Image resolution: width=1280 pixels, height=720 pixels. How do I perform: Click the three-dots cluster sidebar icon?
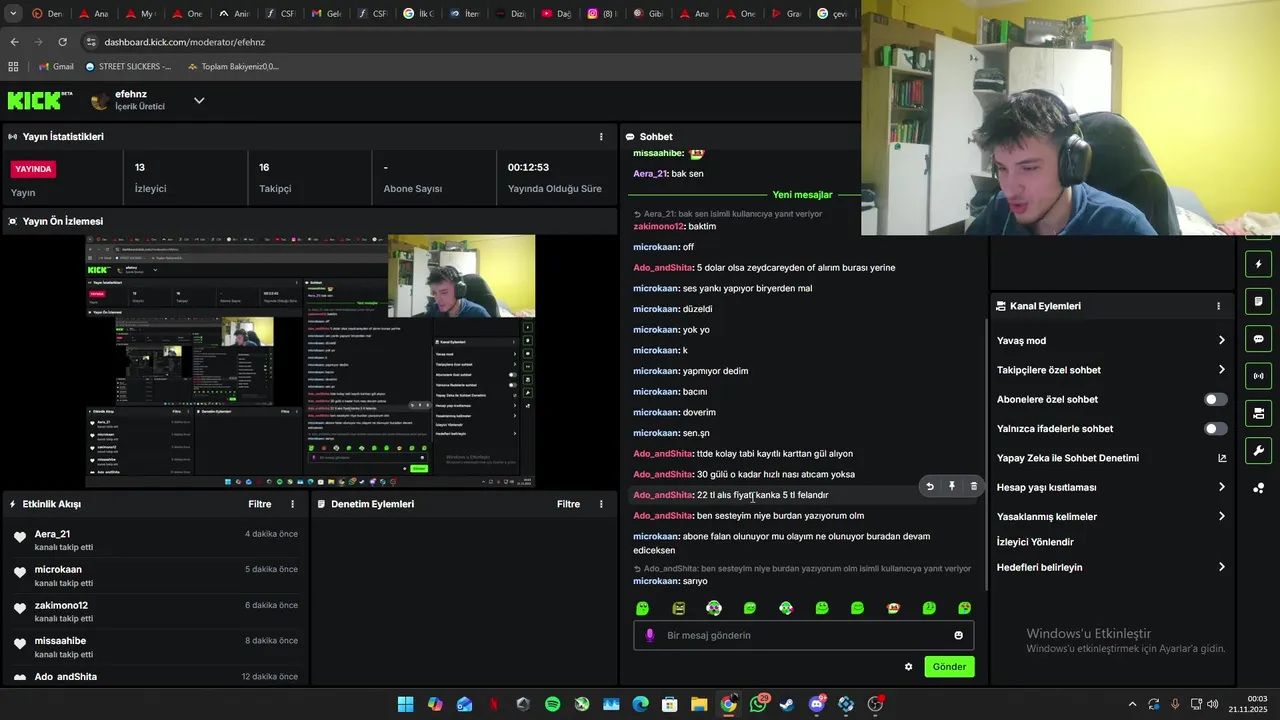tap(1258, 488)
